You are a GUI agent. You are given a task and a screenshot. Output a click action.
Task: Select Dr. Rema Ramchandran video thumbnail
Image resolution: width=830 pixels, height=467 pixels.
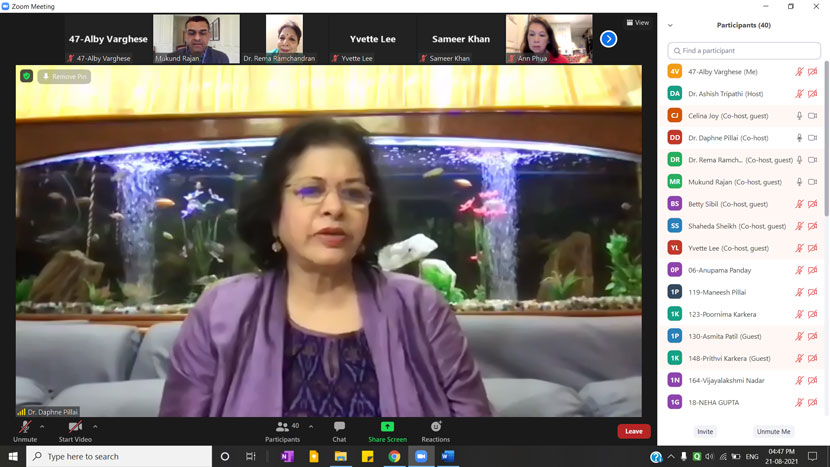pyautogui.click(x=284, y=39)
